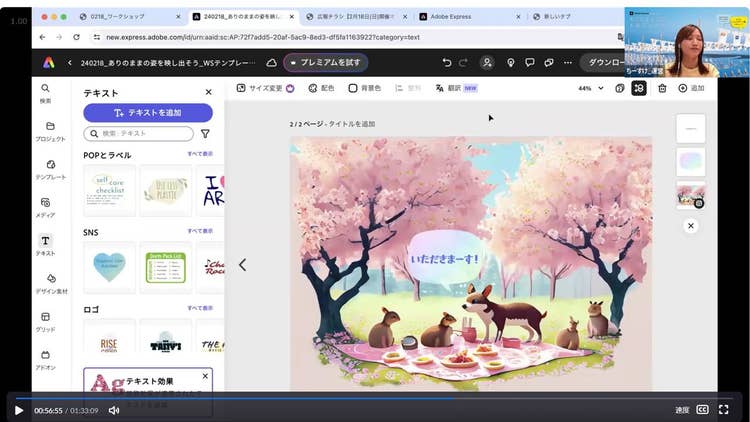Mute the video volume
750x422 pixels.
pos(114,411)
